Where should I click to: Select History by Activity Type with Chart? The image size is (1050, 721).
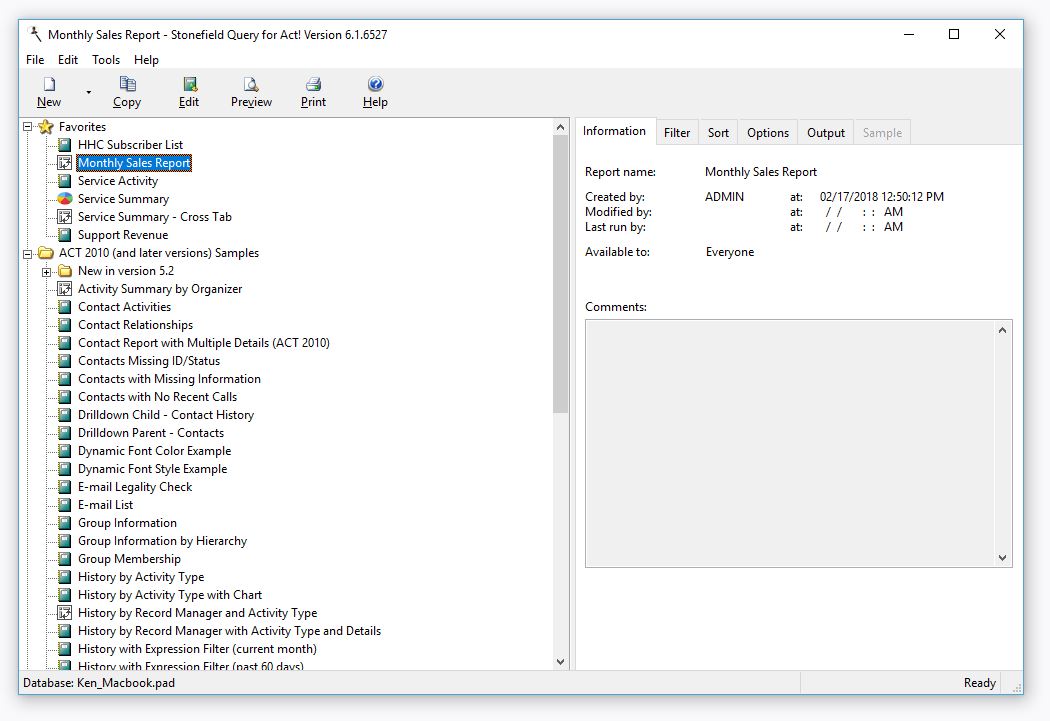[170, 595]
